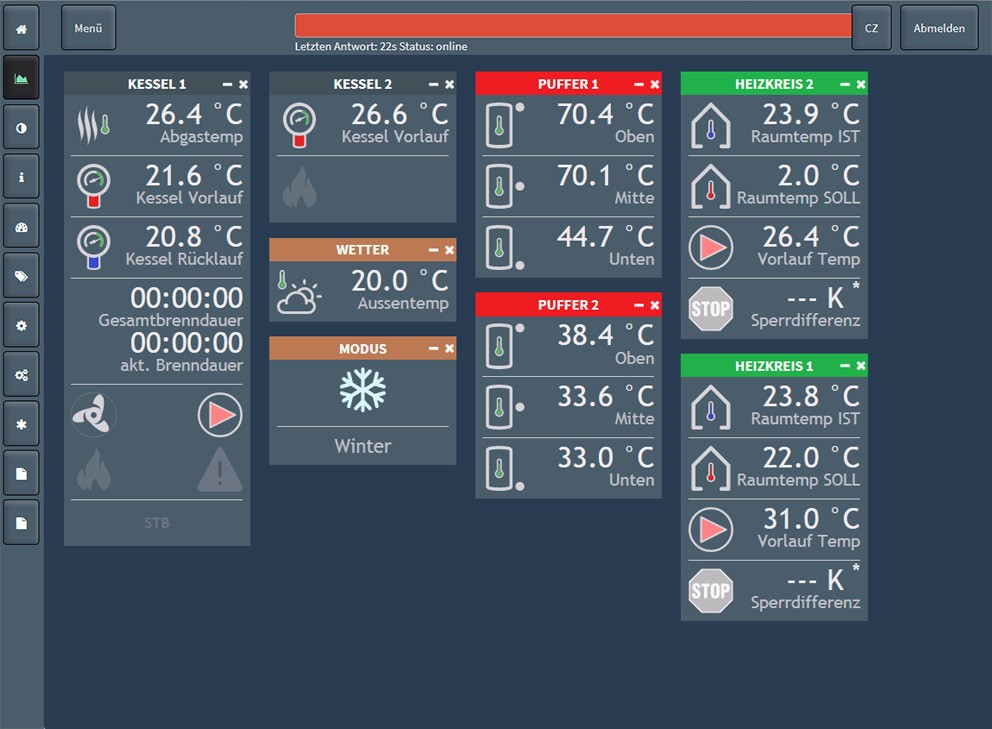This screenshot has height=729, width=992.
Task: Open the single gear settings icon
Action: click(x=21, y=325)
